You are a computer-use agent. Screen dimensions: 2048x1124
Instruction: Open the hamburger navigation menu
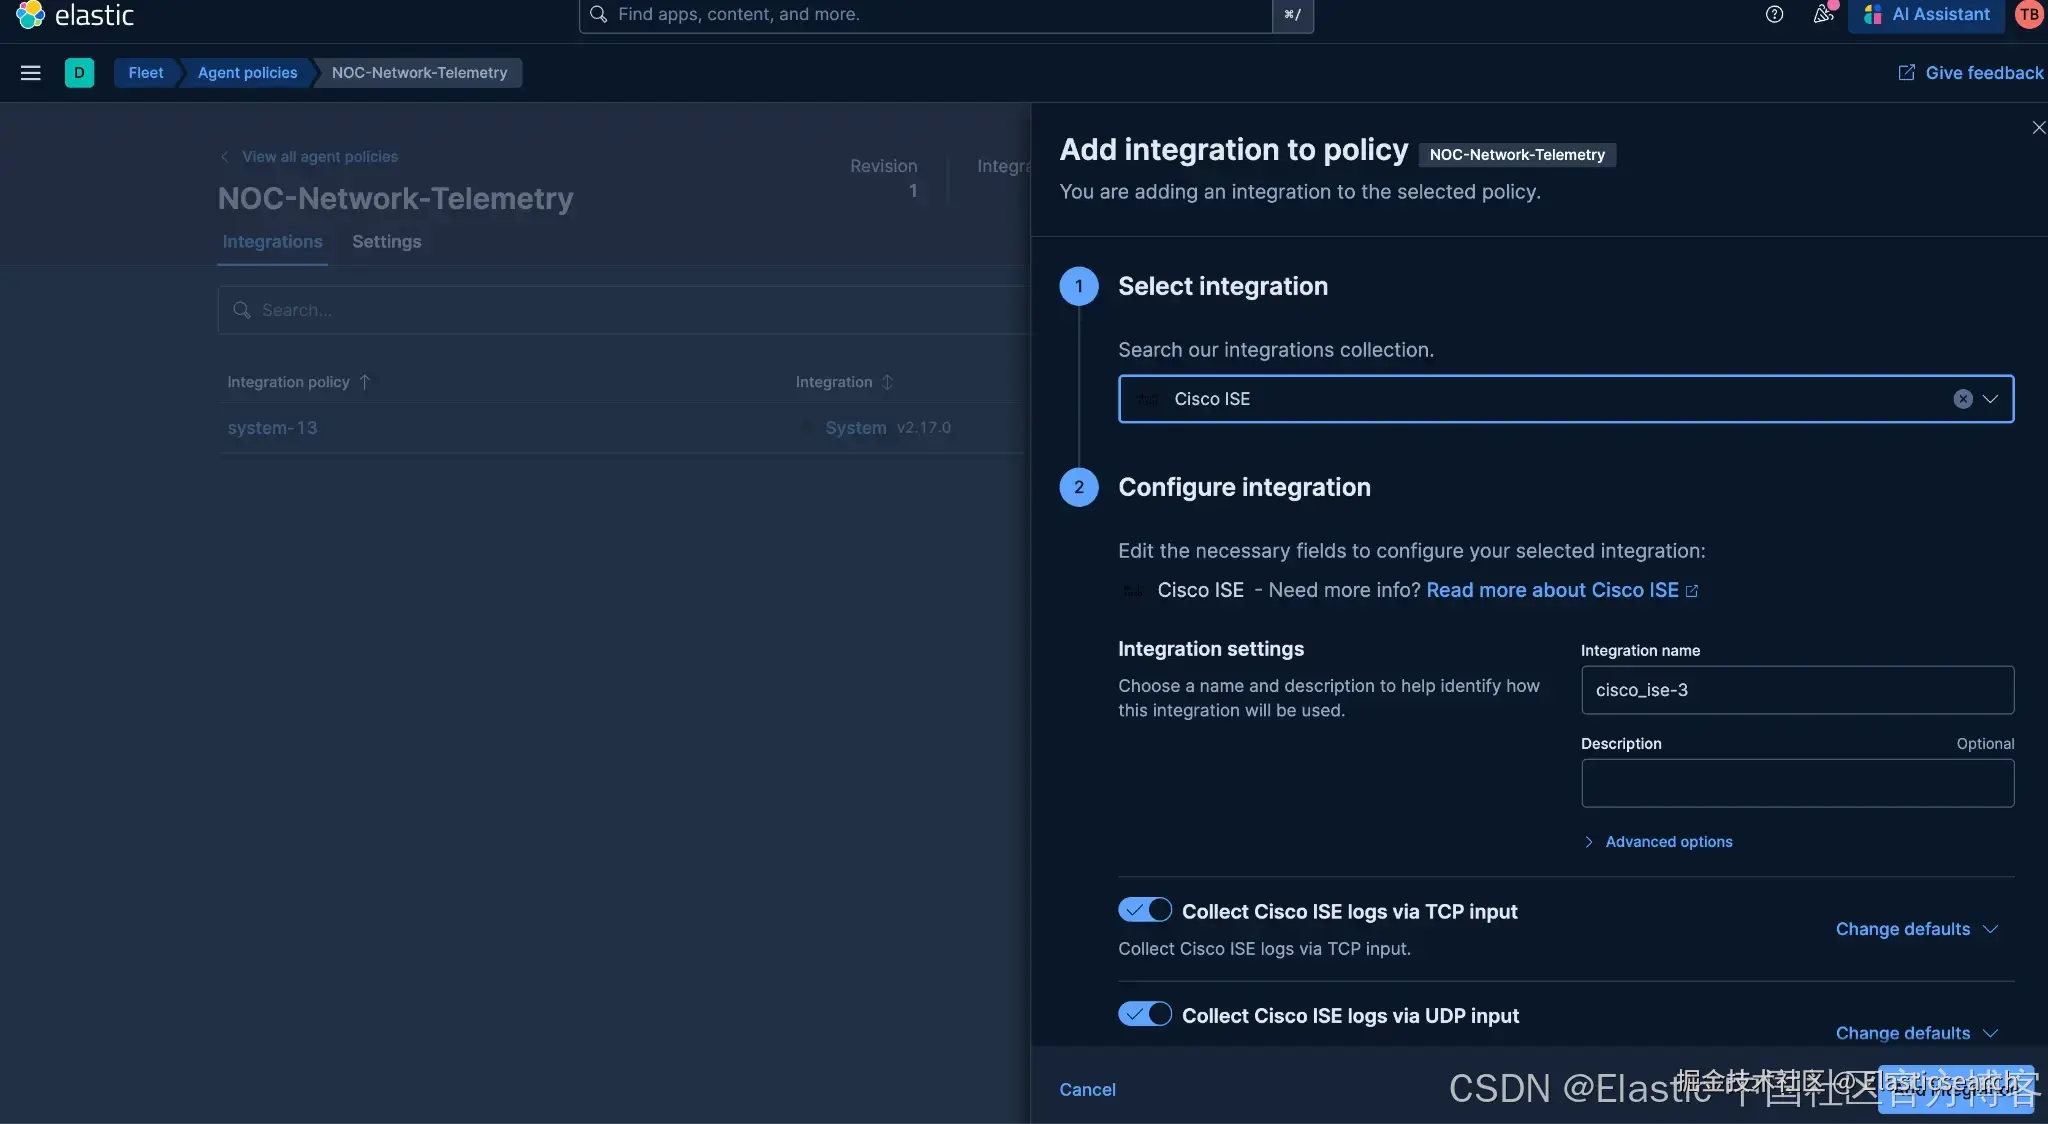coord(30,73)
